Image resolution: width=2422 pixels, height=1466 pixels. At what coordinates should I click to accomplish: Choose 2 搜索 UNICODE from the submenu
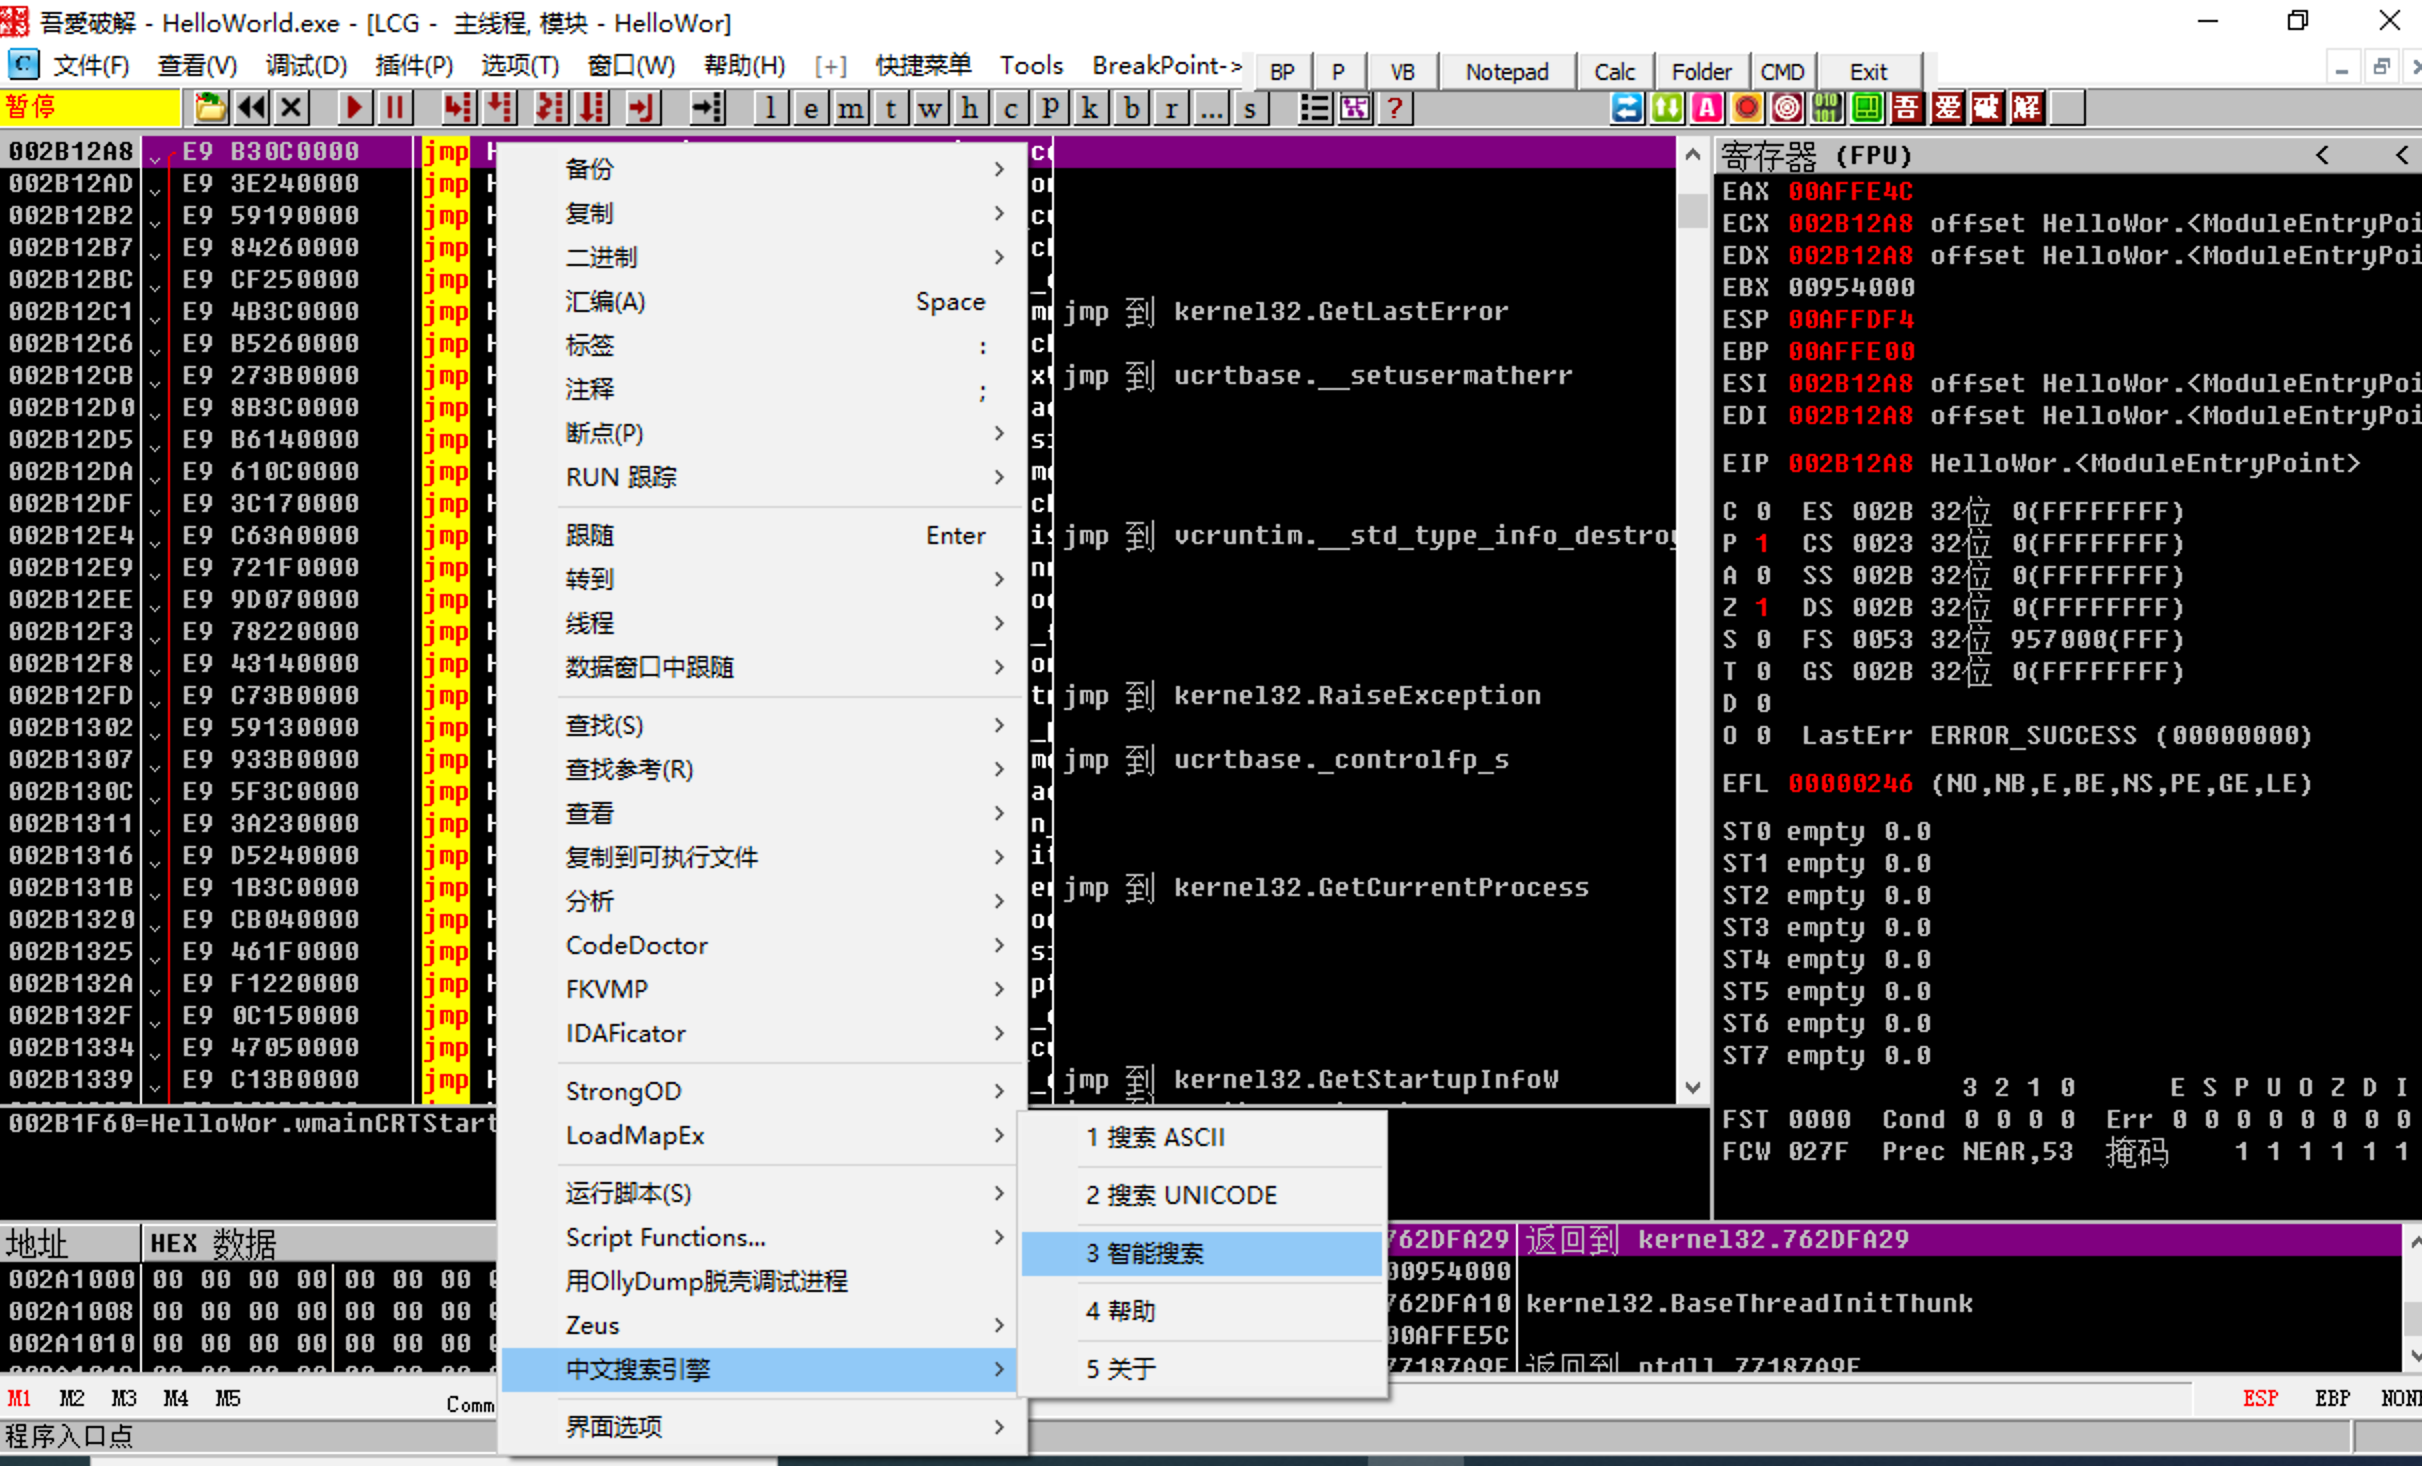[1203, 1195]
